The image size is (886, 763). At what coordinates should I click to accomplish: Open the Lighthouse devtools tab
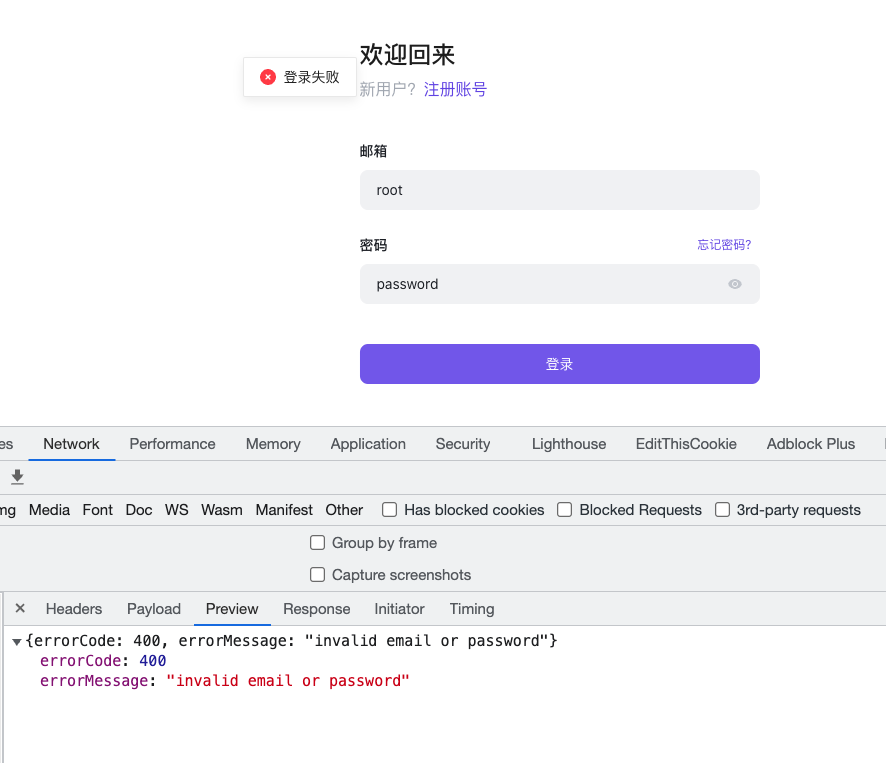(569, 444)
